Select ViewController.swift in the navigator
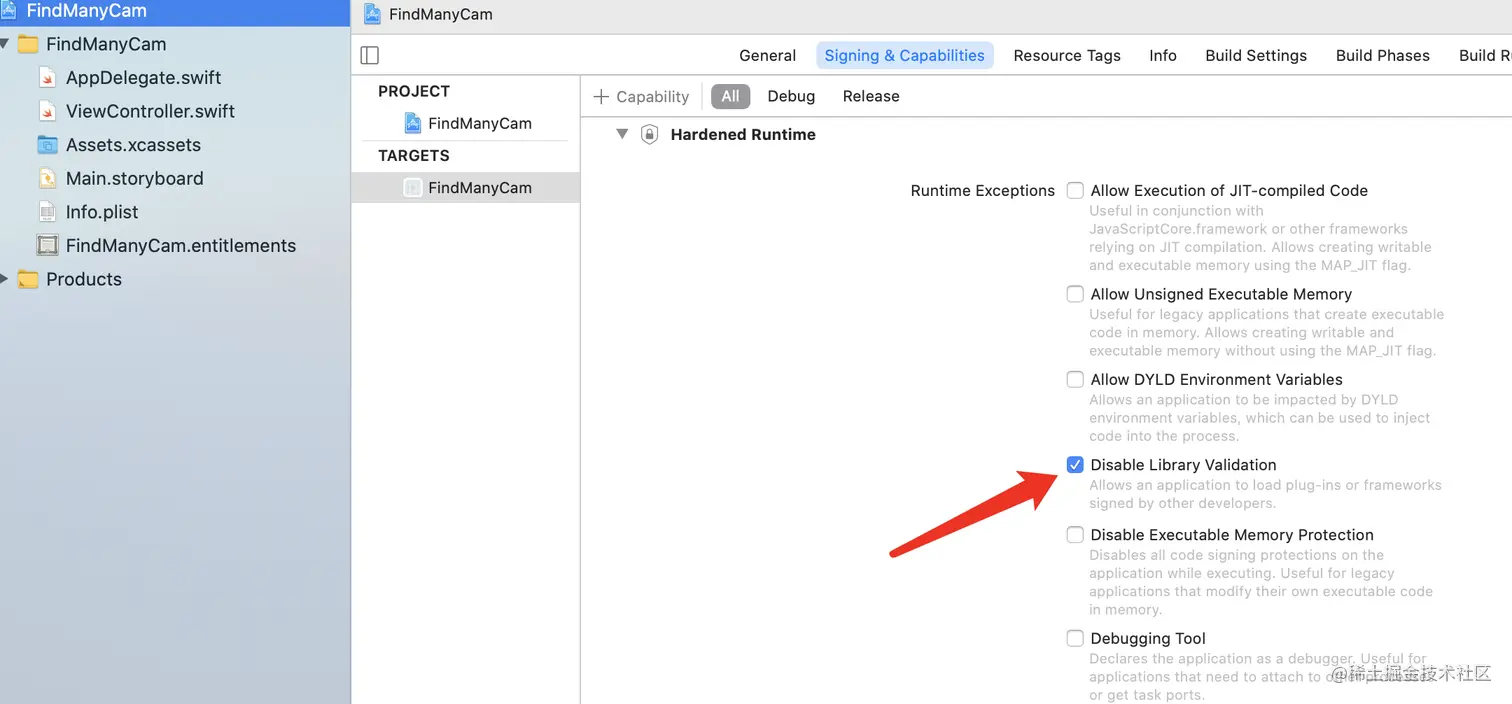Viewport: 1512px width, 704px height. click(150, 111)
